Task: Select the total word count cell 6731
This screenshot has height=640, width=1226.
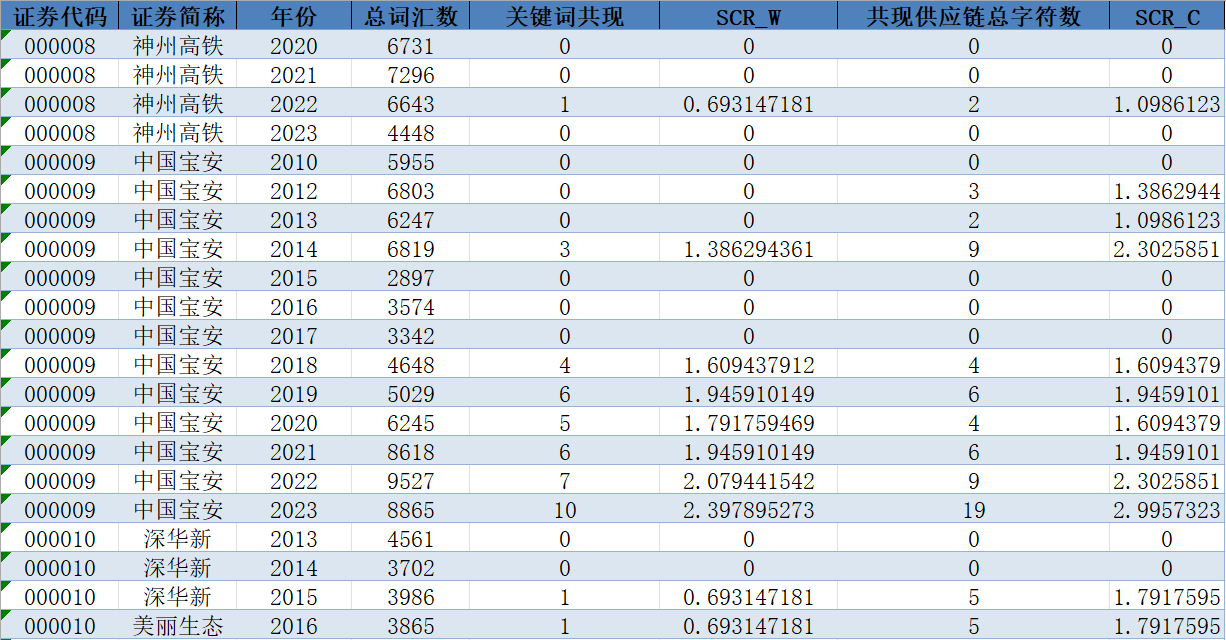Action: coord(411,46)
